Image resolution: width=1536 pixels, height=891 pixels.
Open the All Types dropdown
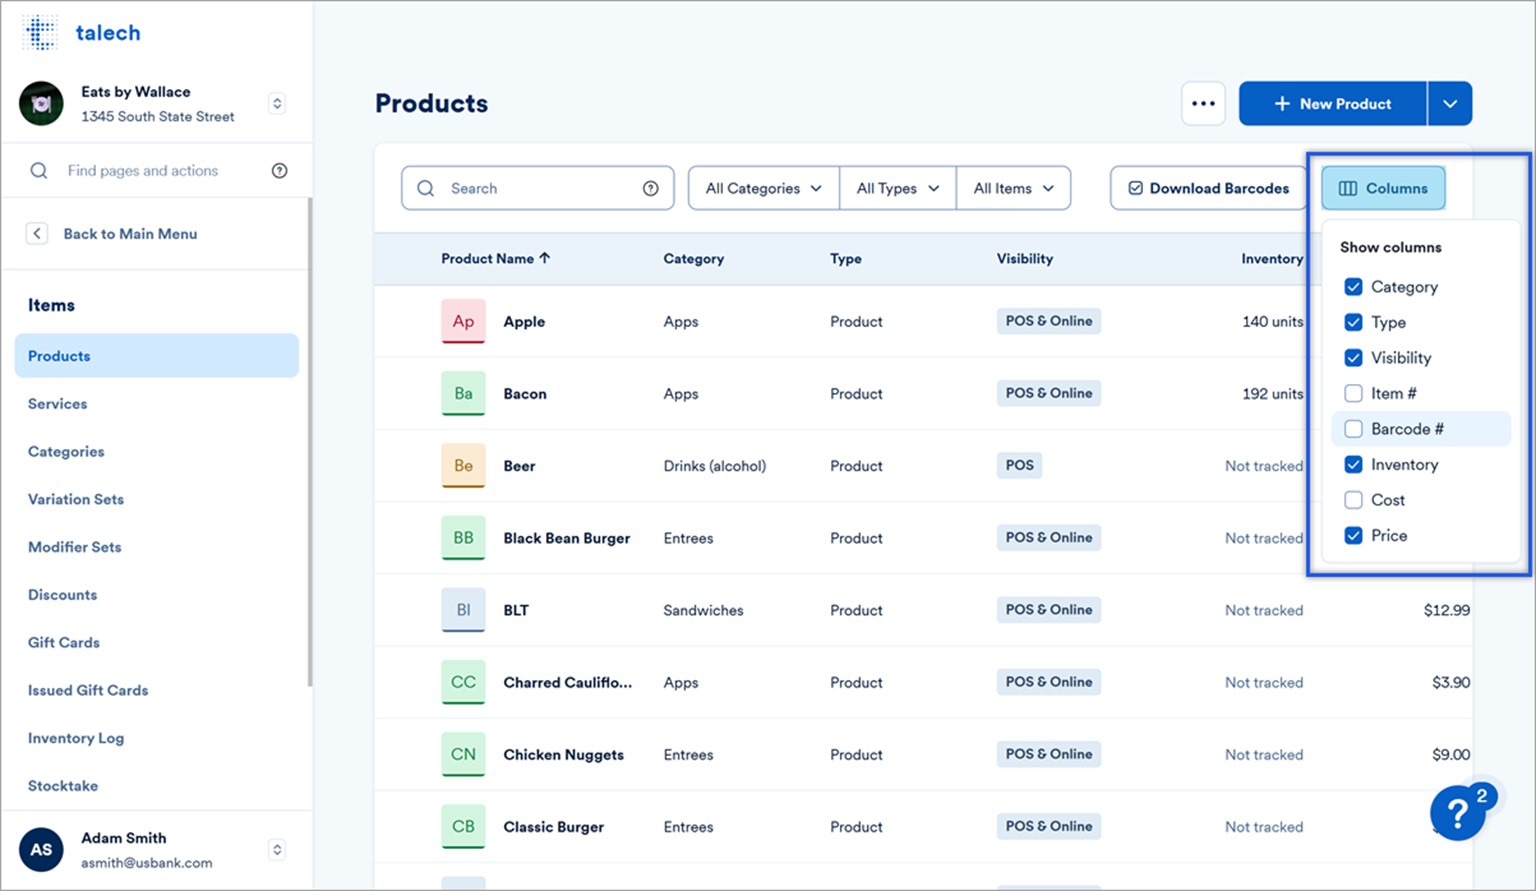[898, 188]
